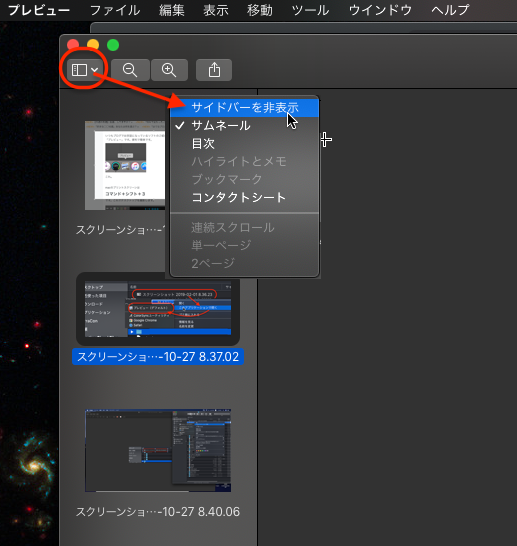Select highlighted thumbnail 10-27 8.37.02

tap(158, 309)
